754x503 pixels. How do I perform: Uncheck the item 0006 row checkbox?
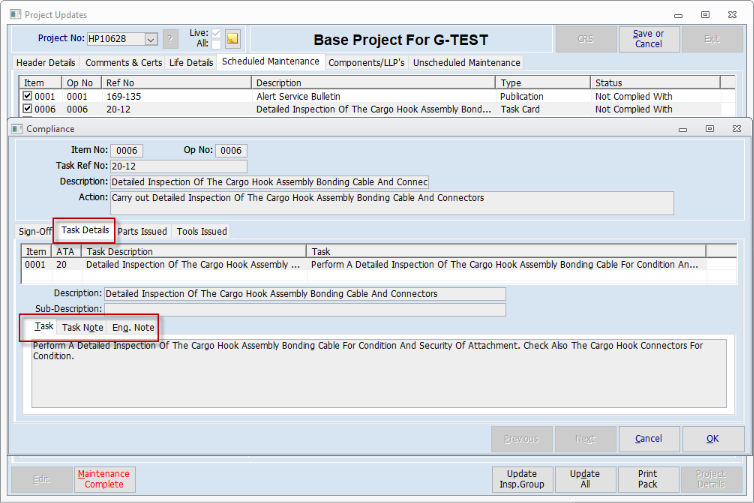[27, 109]
